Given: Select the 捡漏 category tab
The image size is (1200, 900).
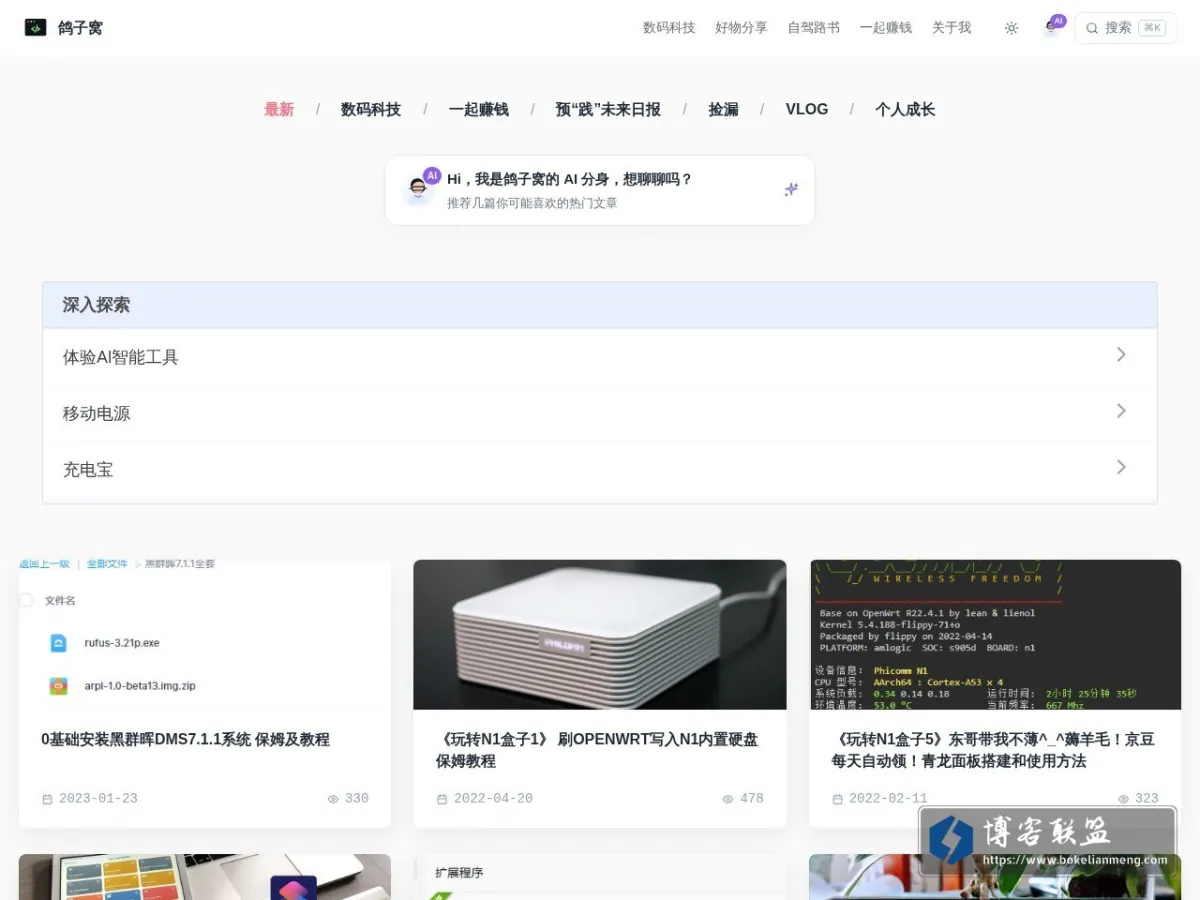Looking at the screenshot, I should pyautogui.click(x=724, y=109).
